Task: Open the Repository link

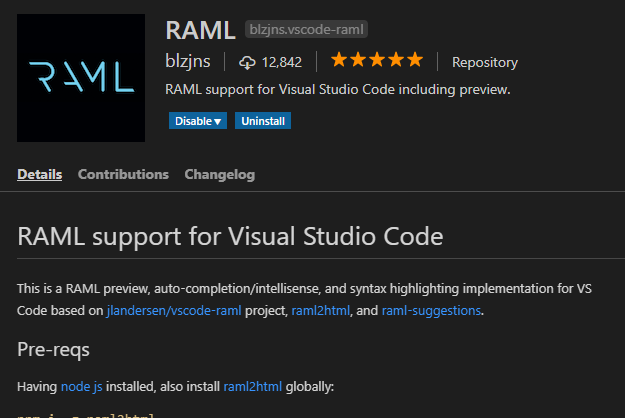Action: [x=485, y=63]
